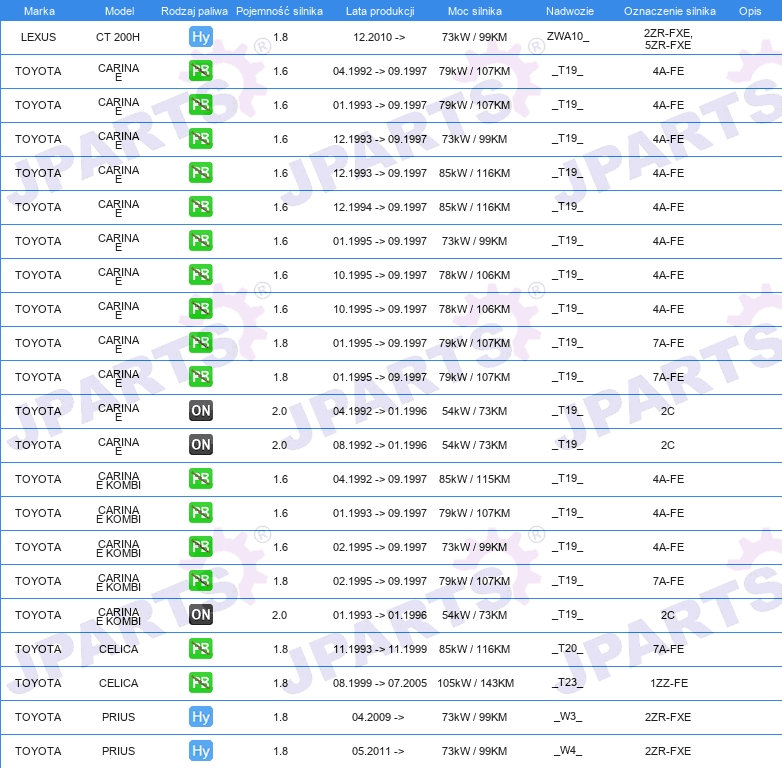Select PRIUS model cell in the _W3_ row
Viewport: 782px width, 768px height.
point(119,717)
